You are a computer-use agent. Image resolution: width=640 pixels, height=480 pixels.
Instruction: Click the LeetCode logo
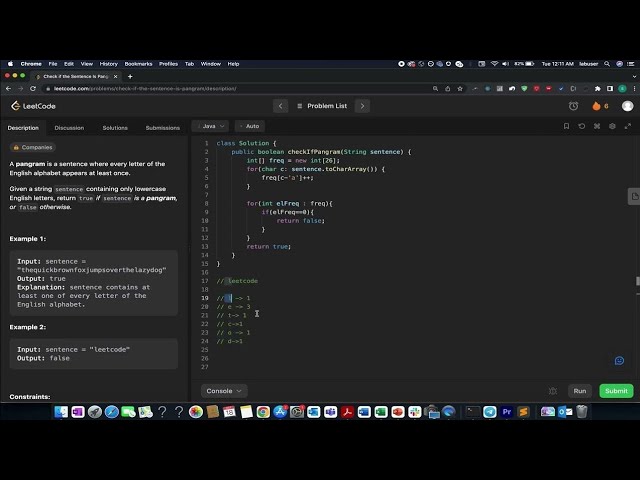click(x=33, y=106)
